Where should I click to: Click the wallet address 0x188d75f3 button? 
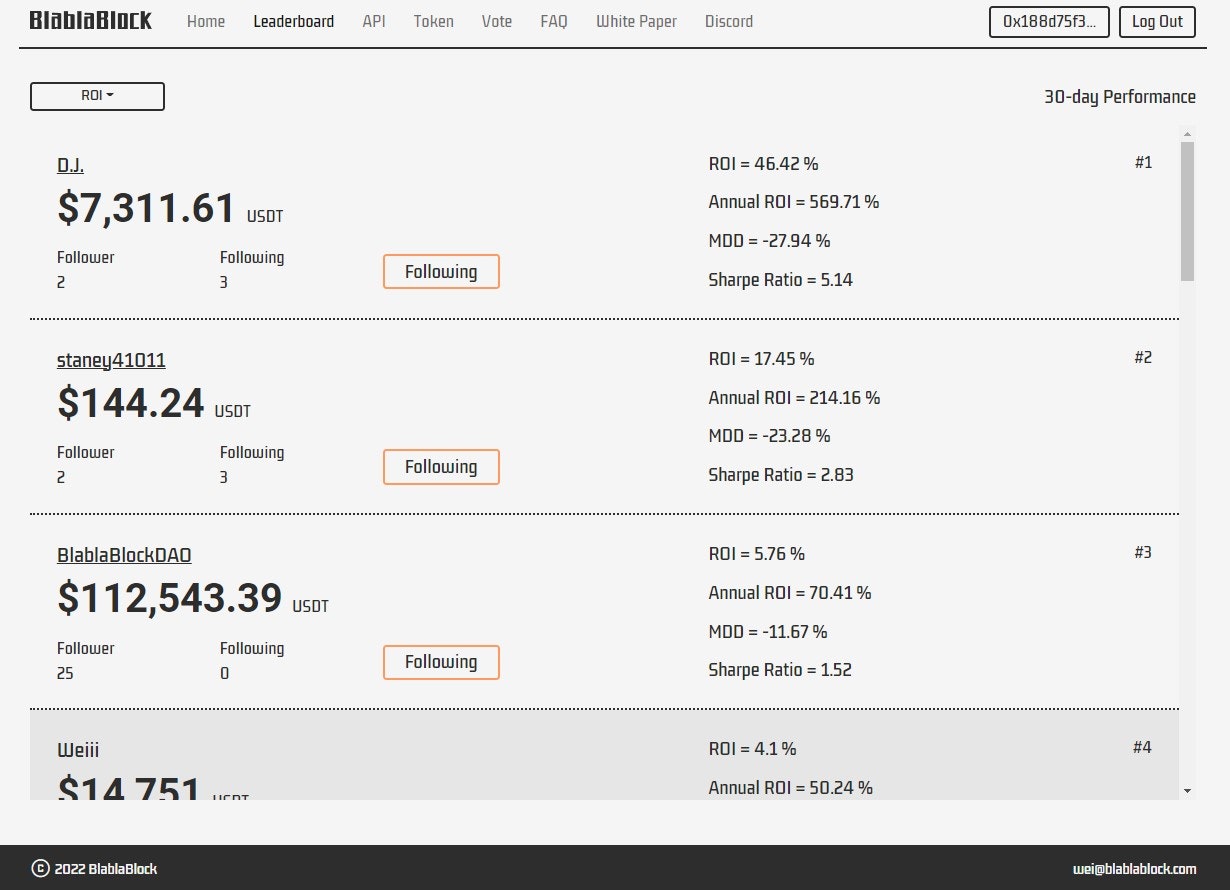coord(1049,22)
